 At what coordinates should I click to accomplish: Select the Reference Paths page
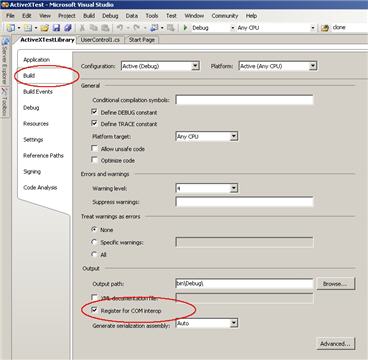pyautogui.click(x=43, y=156)
